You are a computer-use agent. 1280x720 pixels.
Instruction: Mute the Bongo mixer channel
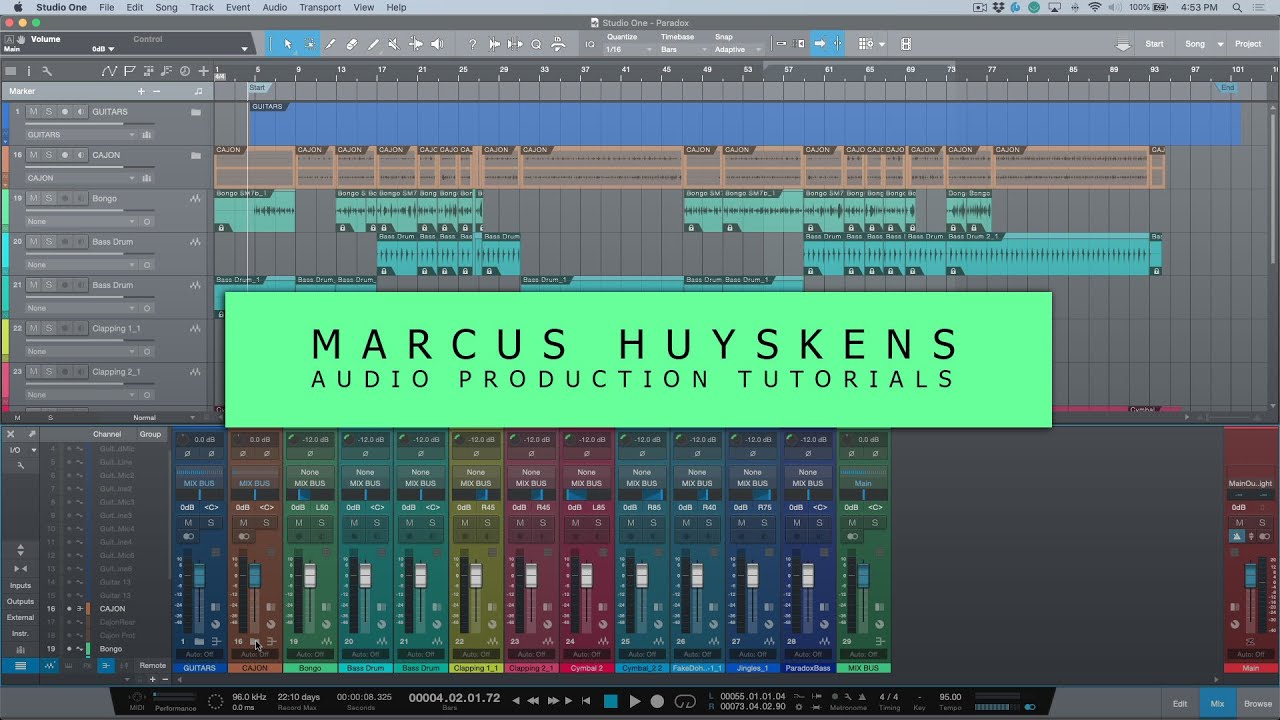298,523
